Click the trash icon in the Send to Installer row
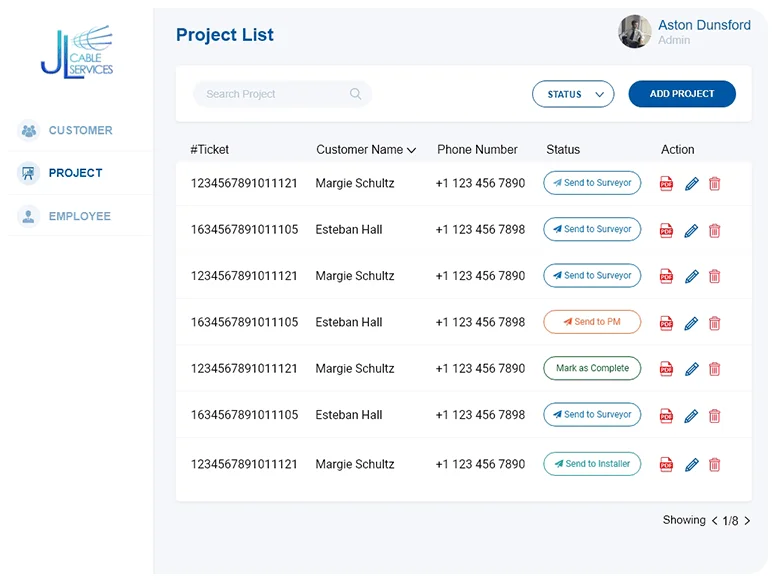Screen dimensions: 776x582 click(714, 464)
